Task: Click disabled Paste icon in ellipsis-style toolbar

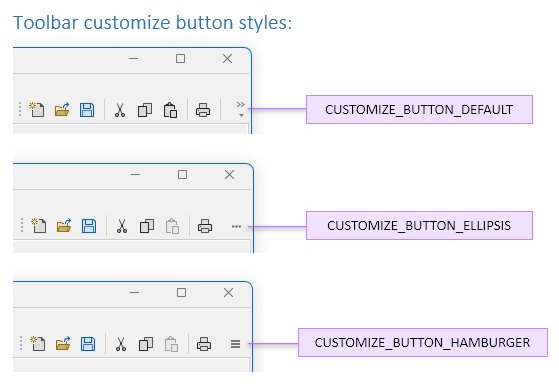Action: pyautogui.click(x=172, y=226)
